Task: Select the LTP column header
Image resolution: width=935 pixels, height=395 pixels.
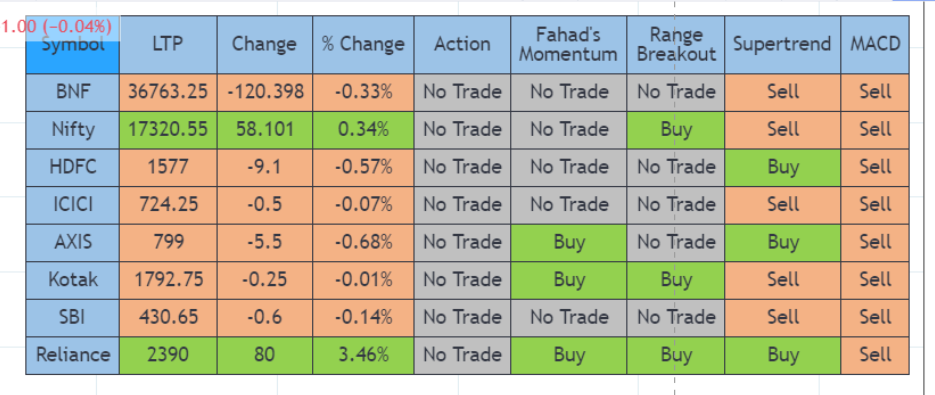Action: 168,45
